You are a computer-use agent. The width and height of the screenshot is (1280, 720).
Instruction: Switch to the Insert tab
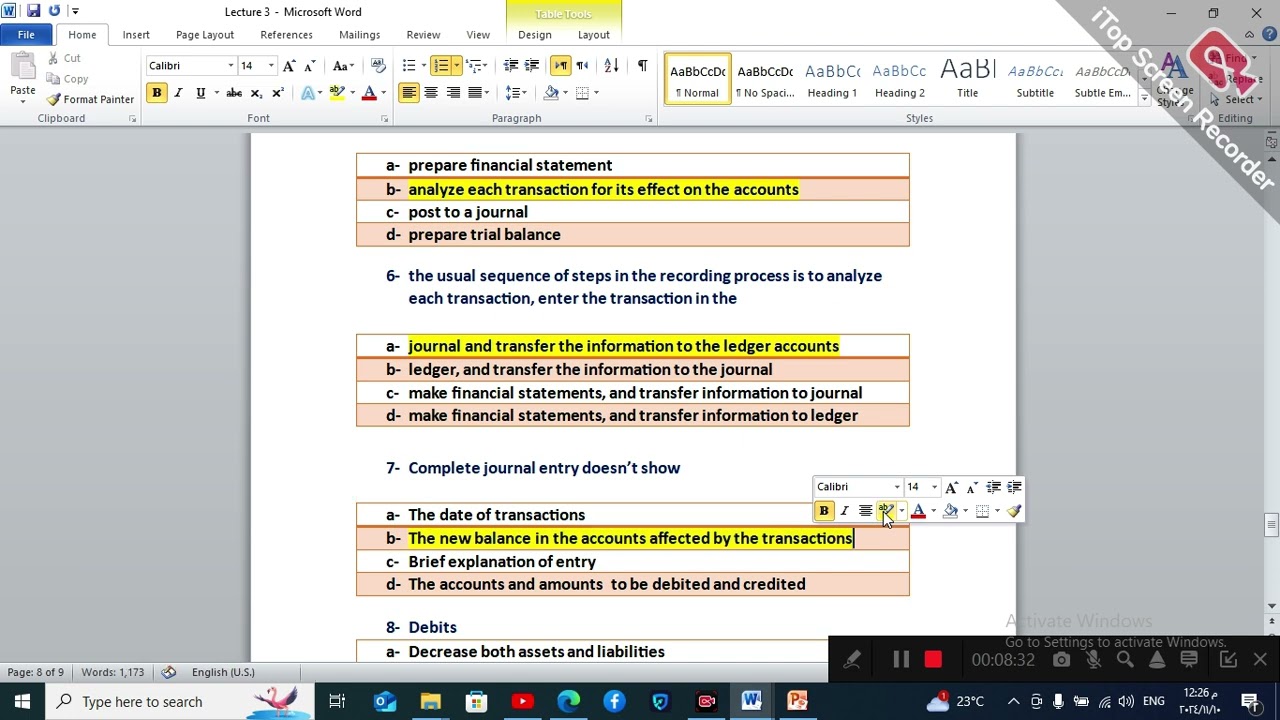(136, 35)
